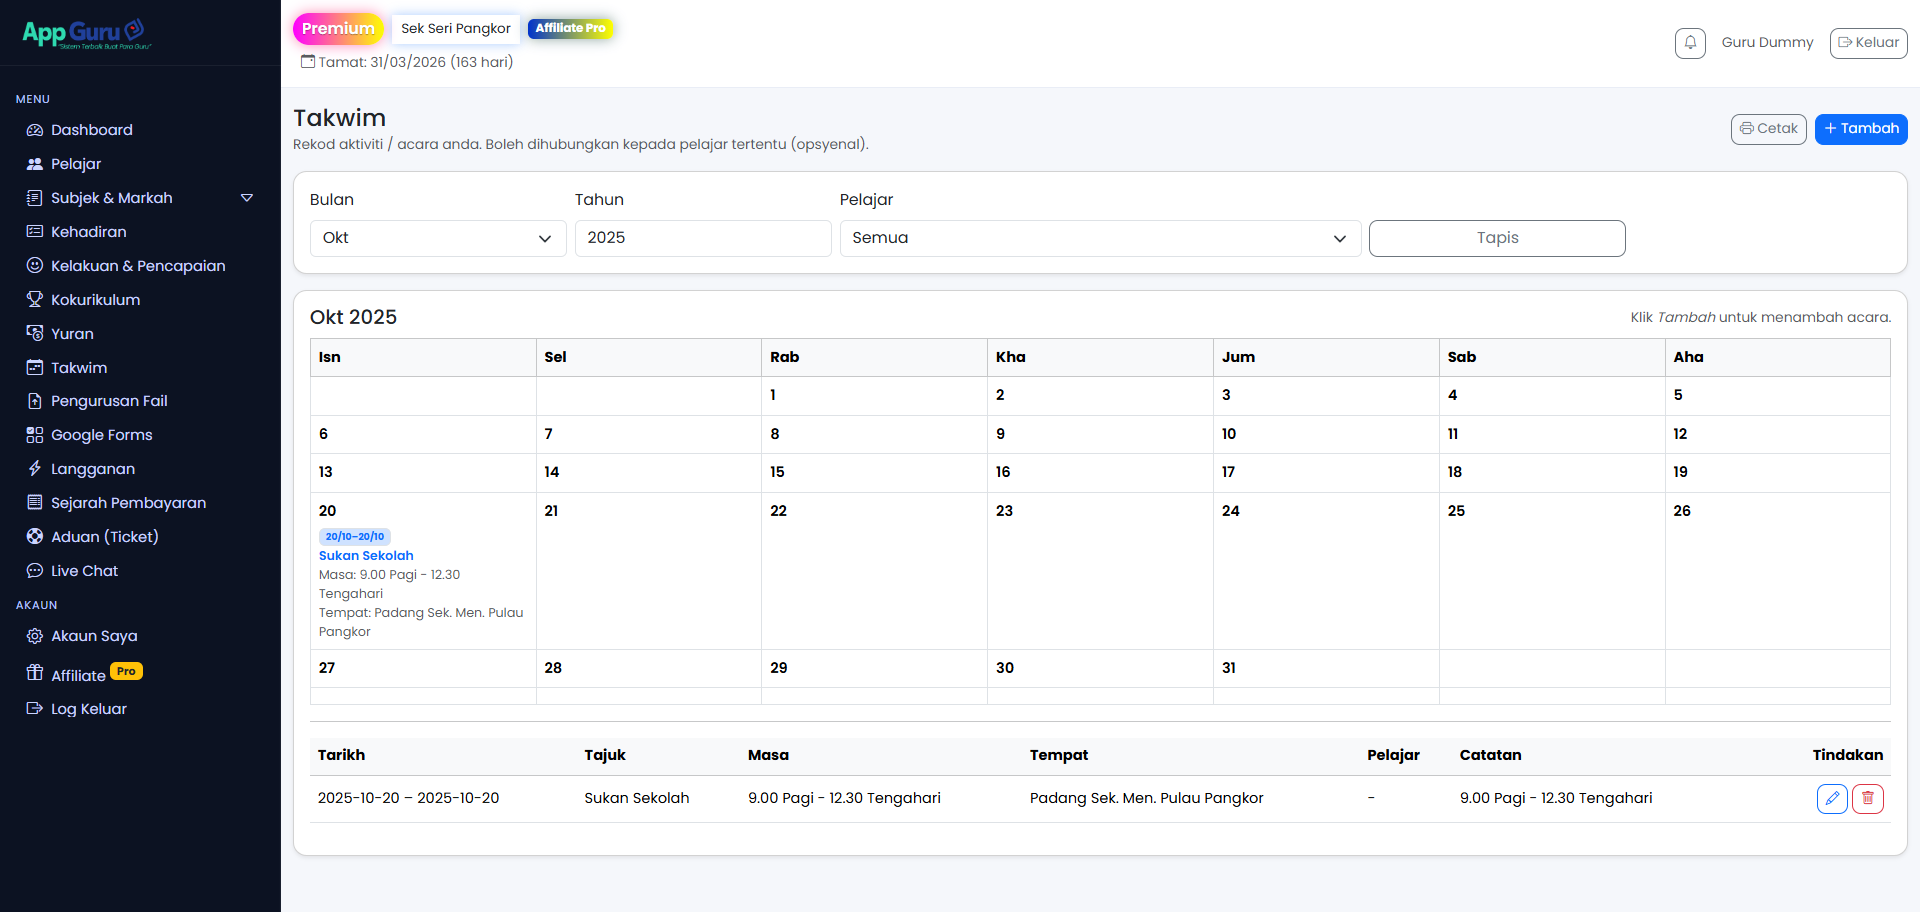Viewport: 1920px width, 912px height.
Task: Click the edit pencil icon for Sukan Sekolah
Action: 1831,798
